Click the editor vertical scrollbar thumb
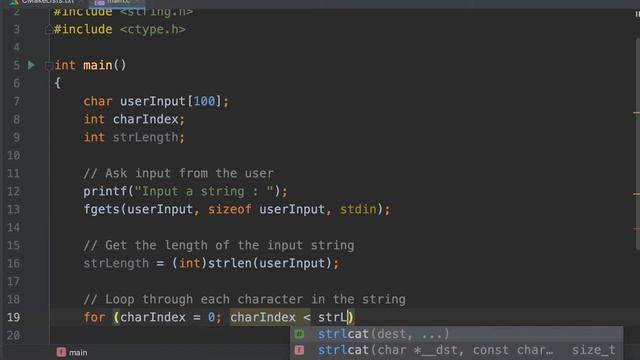 pos(638,143)
